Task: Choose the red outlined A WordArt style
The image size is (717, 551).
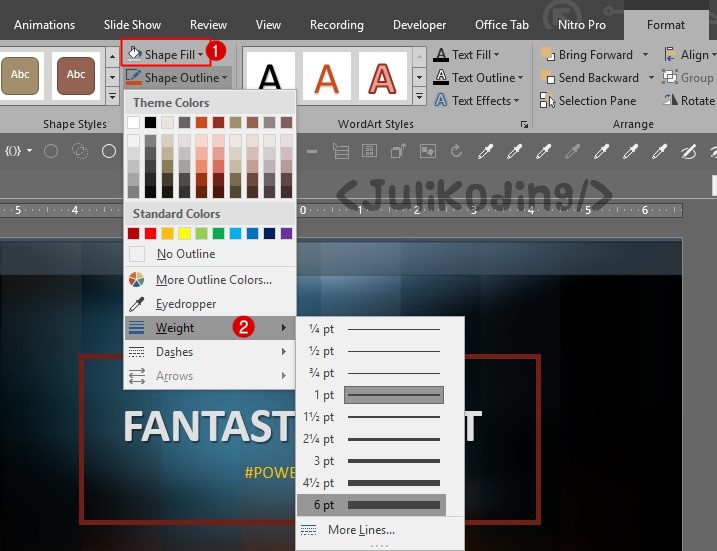Action: click(x=382, y=77)
